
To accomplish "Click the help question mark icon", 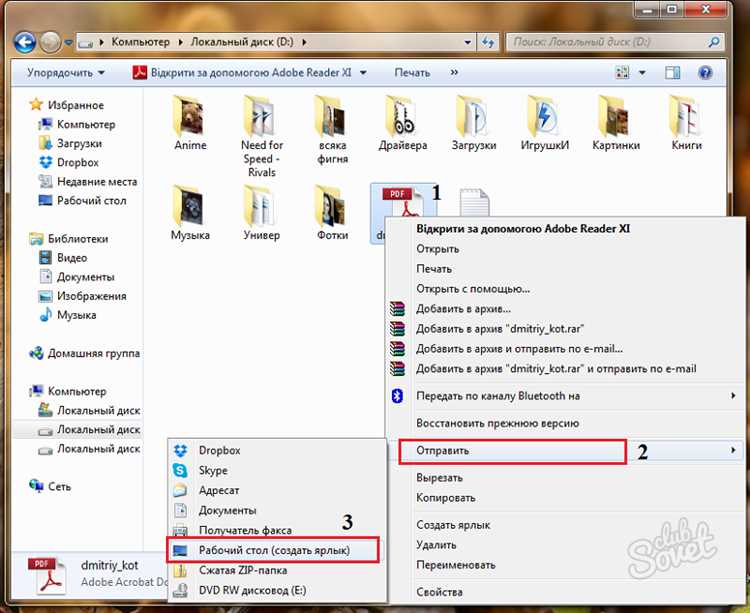I will coord(705,73).
